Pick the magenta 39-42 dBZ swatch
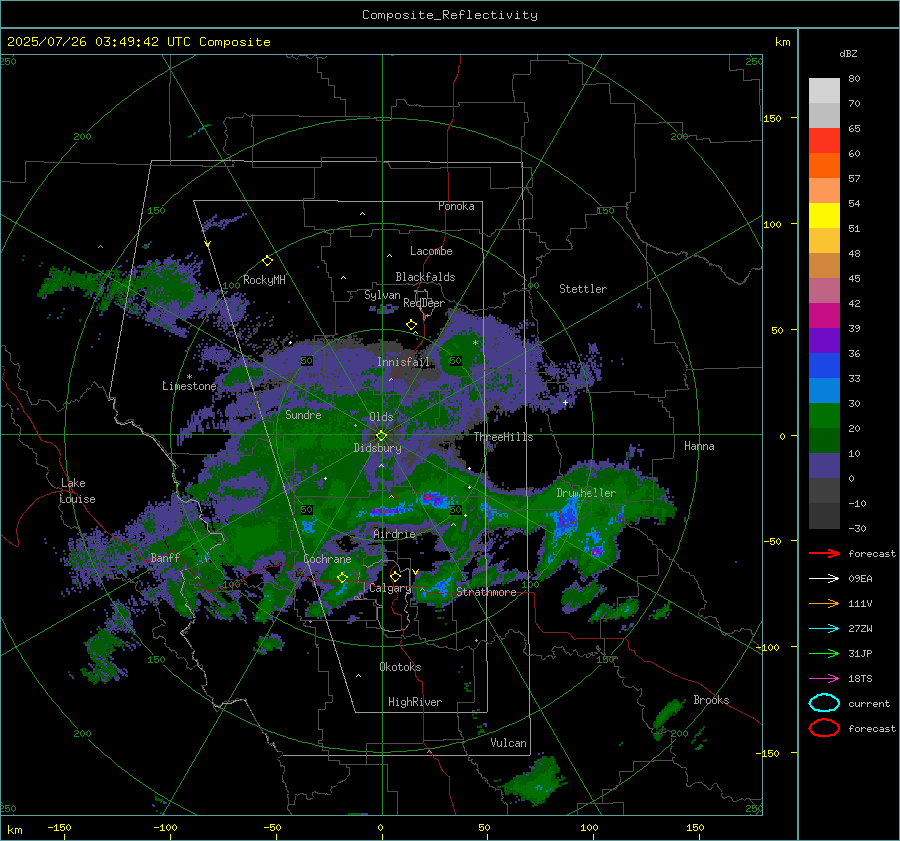Screen dimensions: 900x841 (x=824, y=316)
